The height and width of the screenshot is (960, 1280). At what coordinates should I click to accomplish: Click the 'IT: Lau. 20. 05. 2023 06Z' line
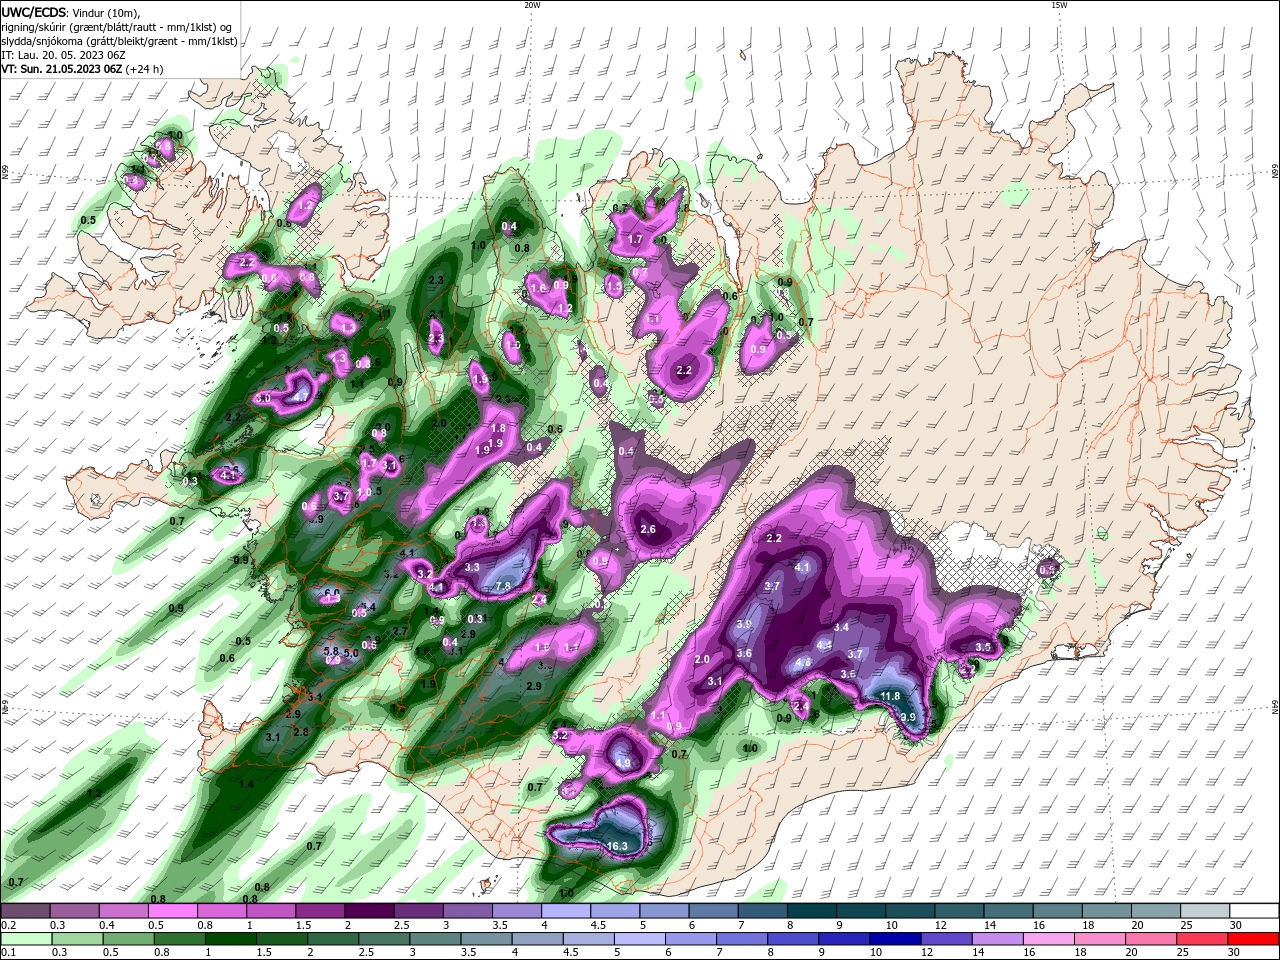pos(63,55)
